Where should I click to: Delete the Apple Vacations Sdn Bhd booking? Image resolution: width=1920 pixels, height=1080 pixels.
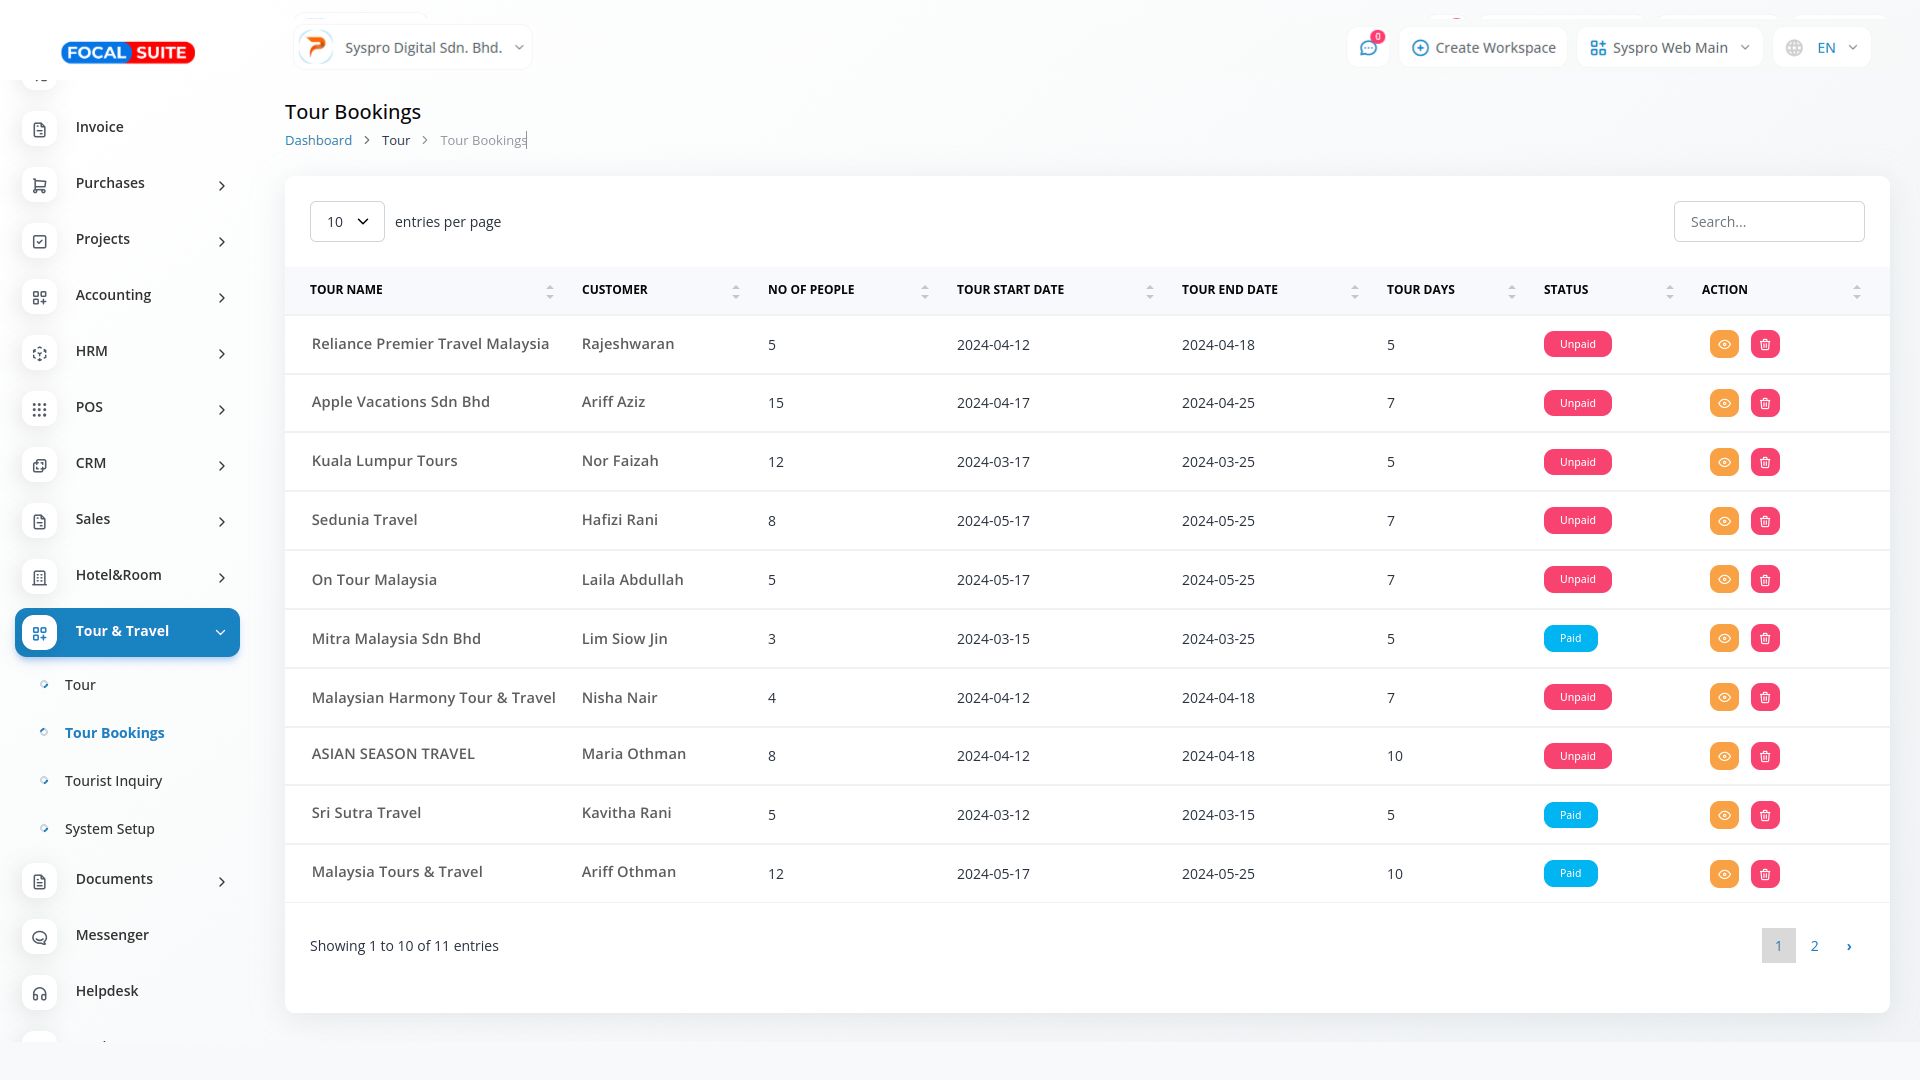[1765, 403]
